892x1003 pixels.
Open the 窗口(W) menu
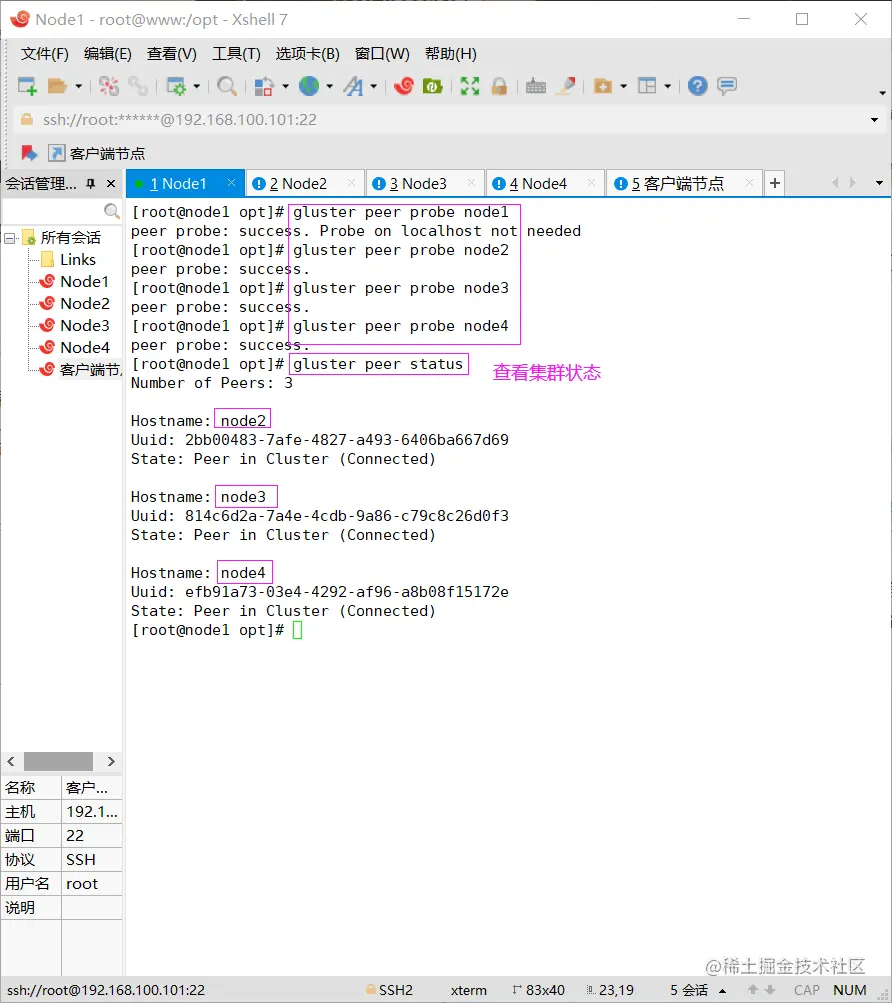pyautogui.click(x=382, y=54)
